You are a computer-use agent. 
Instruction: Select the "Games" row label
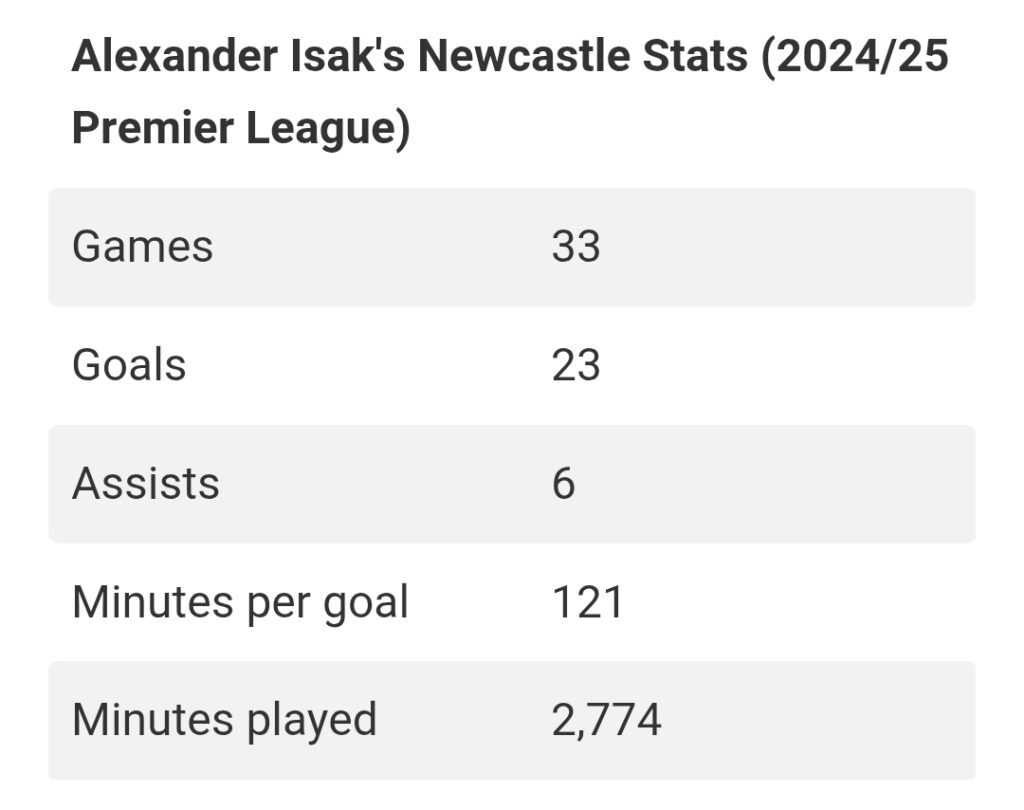(x=142, y=247)
